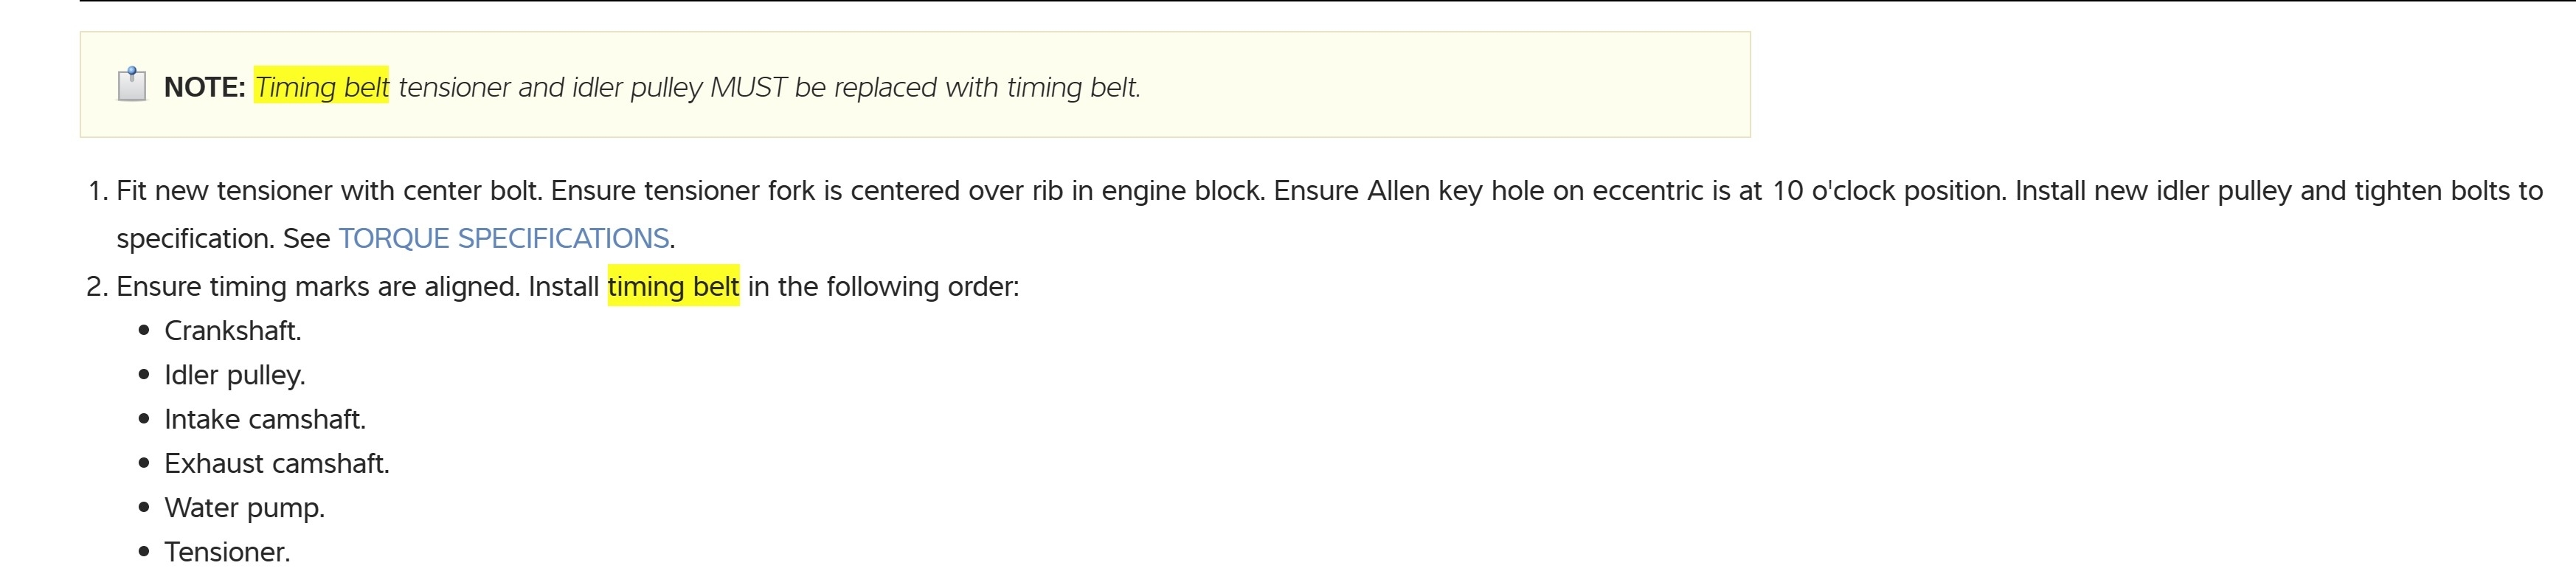Open the TORQUE SPECIFICATIONS link
Screen dimensions: 2576x588
point(503,238)
